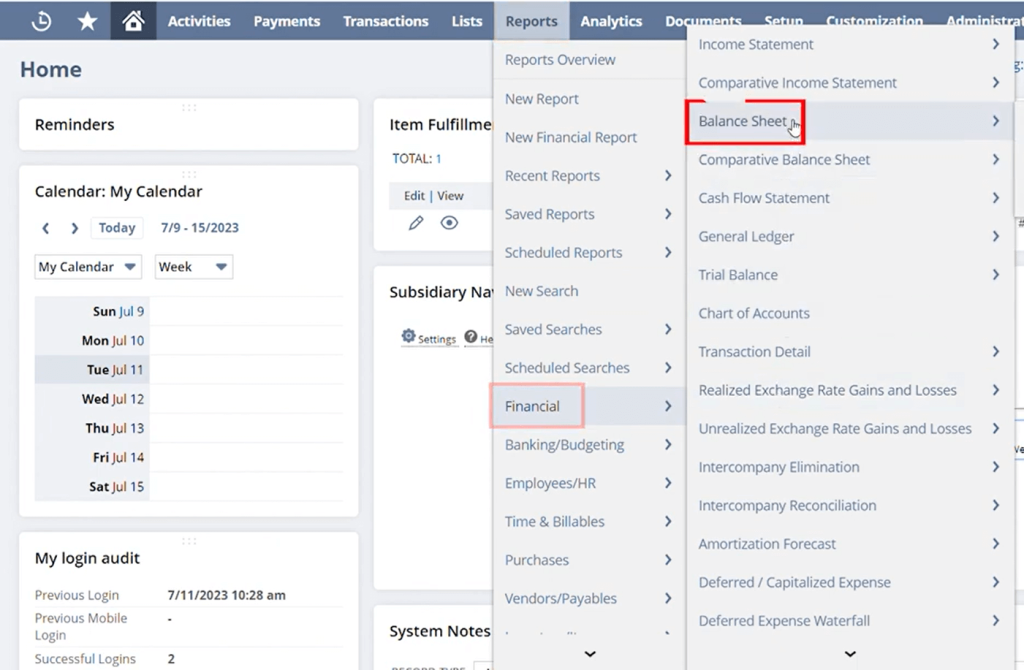
Task: Click the Item Fulfillment TOTAL count 1
Action: 439,159
